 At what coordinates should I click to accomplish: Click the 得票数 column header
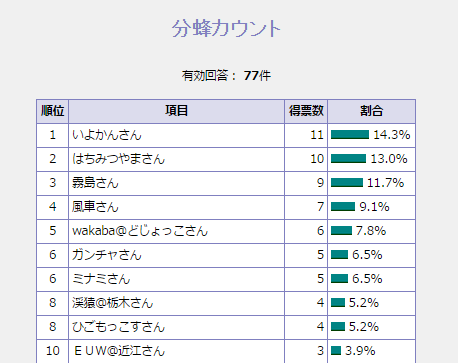tap(306, 111)
